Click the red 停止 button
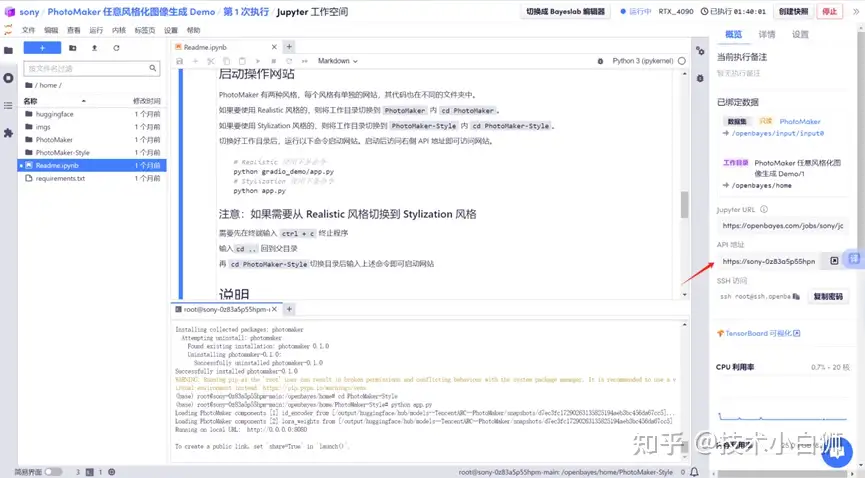This screenshot has height=478, width=865. (x=829, y=12)
